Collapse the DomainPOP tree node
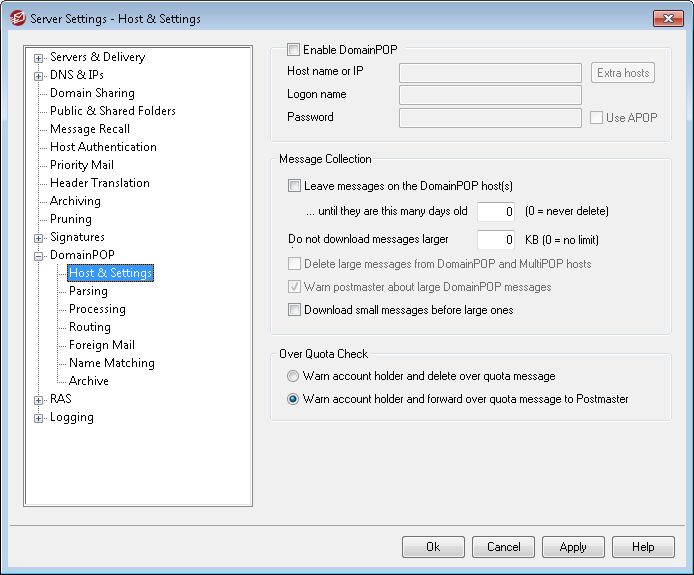This screenshot has height=575, width=694. pos(39,256)
